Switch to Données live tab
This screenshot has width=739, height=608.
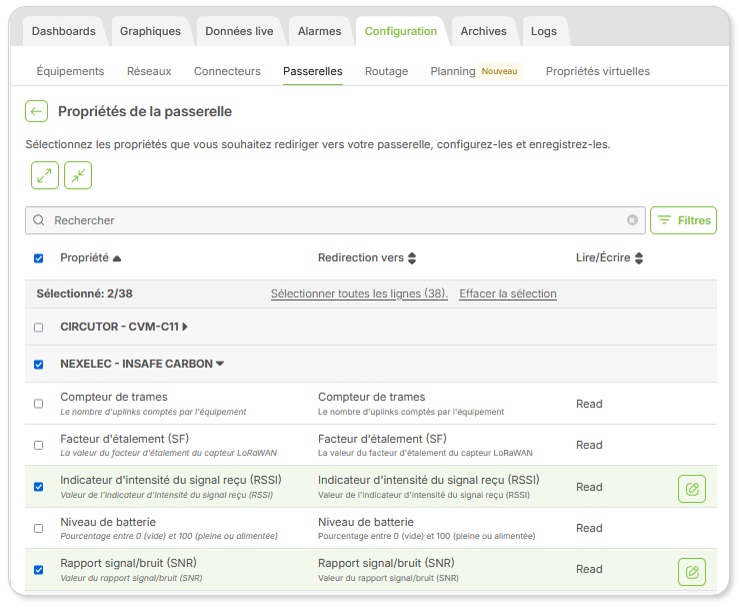point(239,31)
